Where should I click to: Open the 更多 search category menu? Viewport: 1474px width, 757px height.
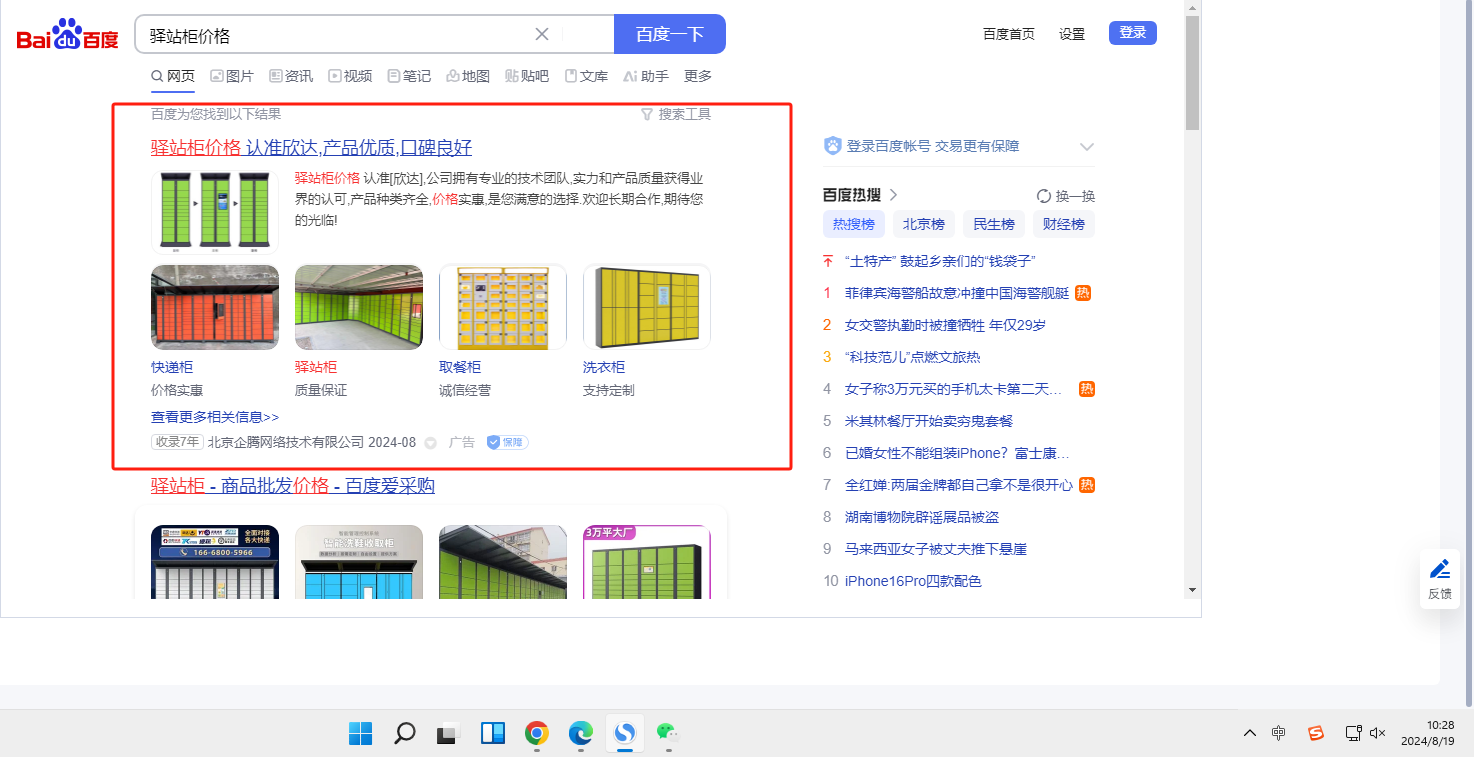(698, 76)
